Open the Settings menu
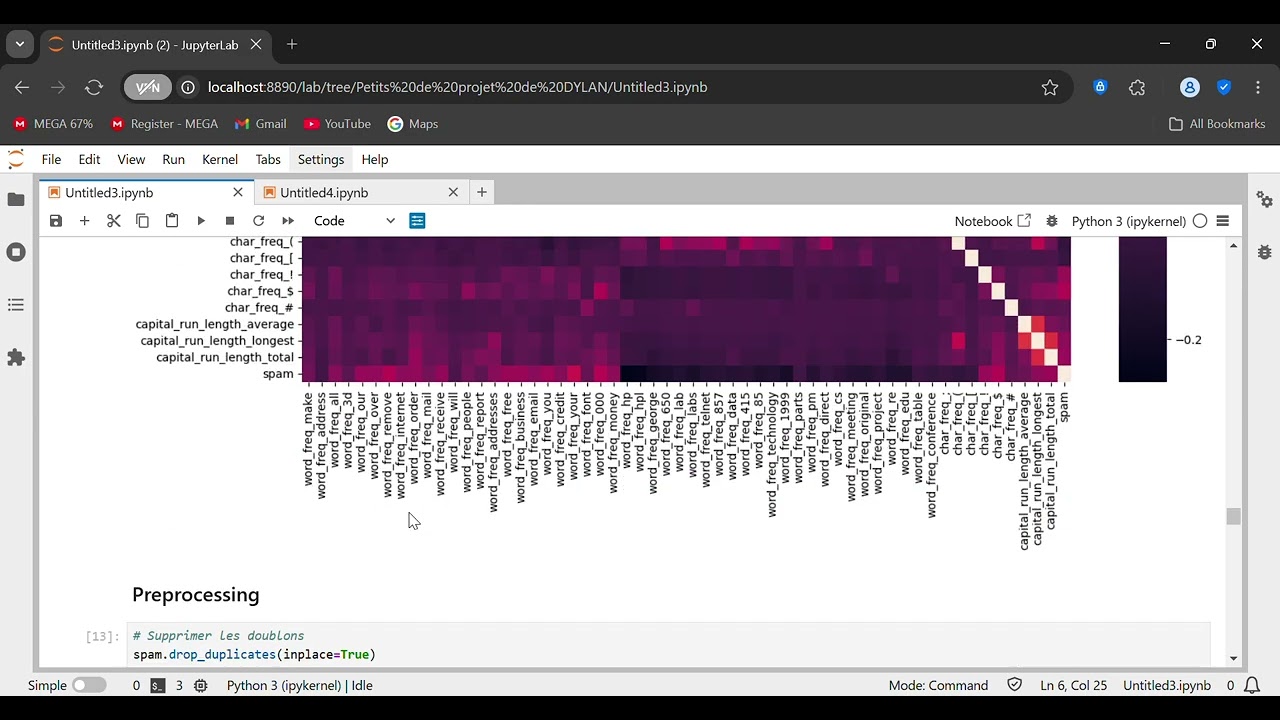The height and width of the screenshot is (720, 1280). (321, 159)
